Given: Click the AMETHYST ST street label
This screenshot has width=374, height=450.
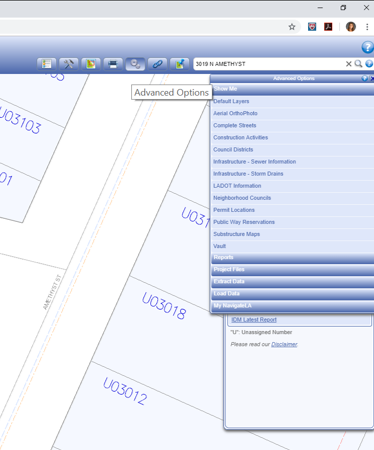Looking at the screenshot, I should coord(52,292).
